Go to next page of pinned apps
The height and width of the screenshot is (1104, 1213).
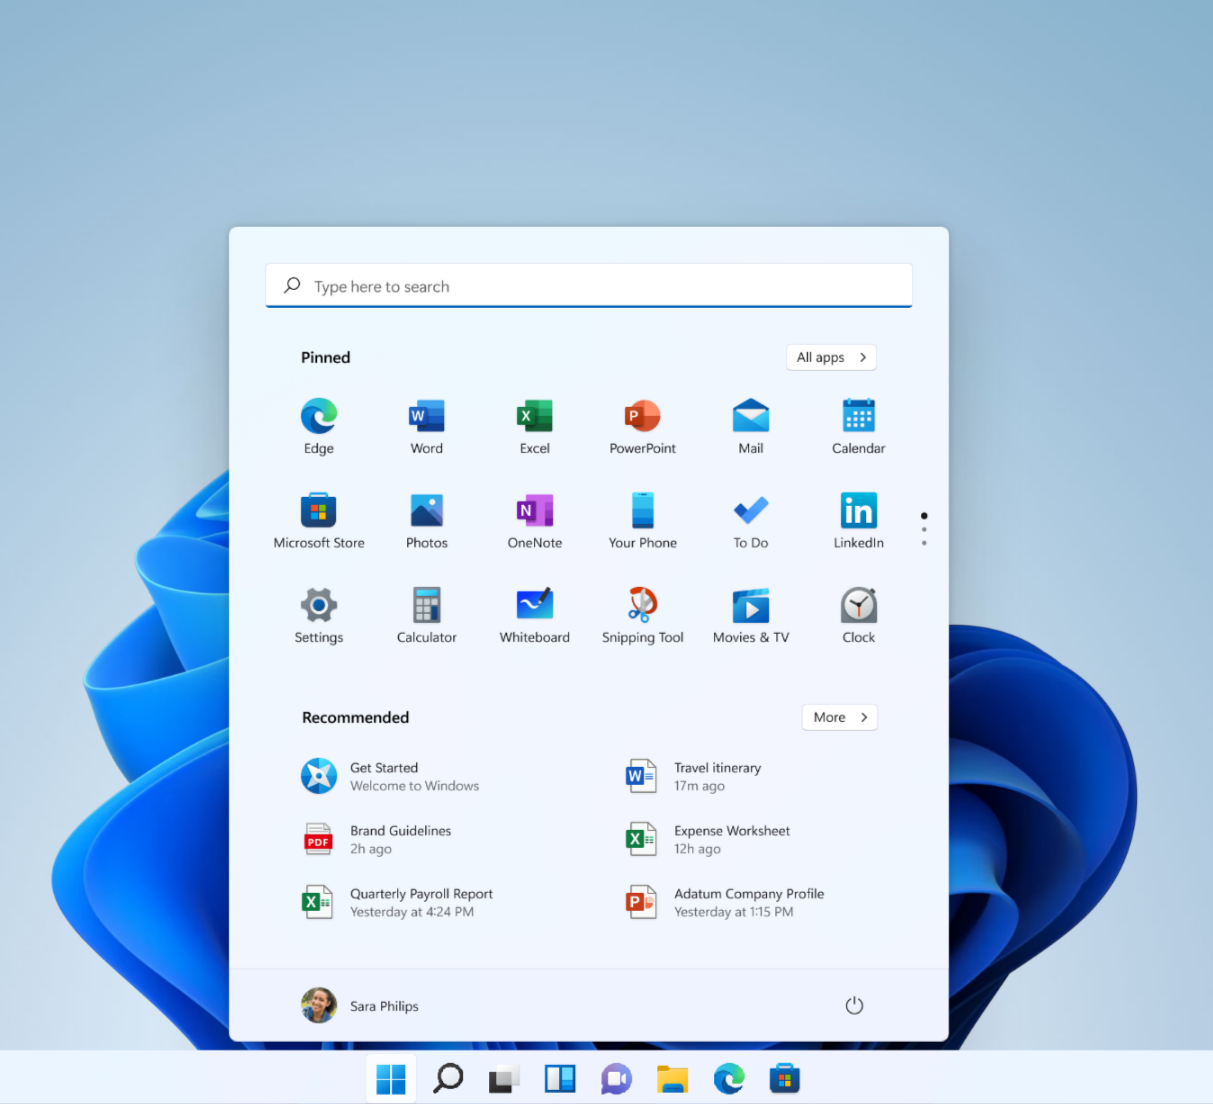[x=923, y=528]
